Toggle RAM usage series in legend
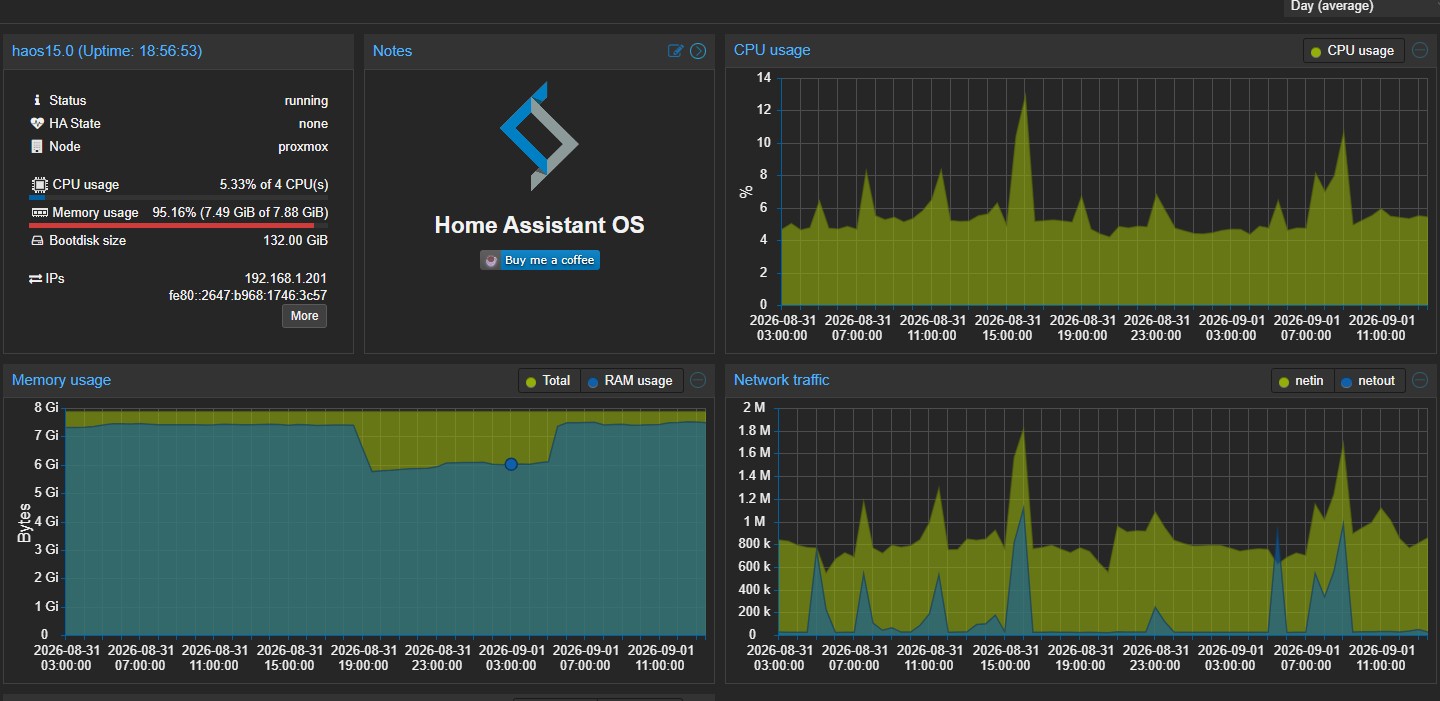The height and width of the screenshot is (701, 1440). coord(631,381)
